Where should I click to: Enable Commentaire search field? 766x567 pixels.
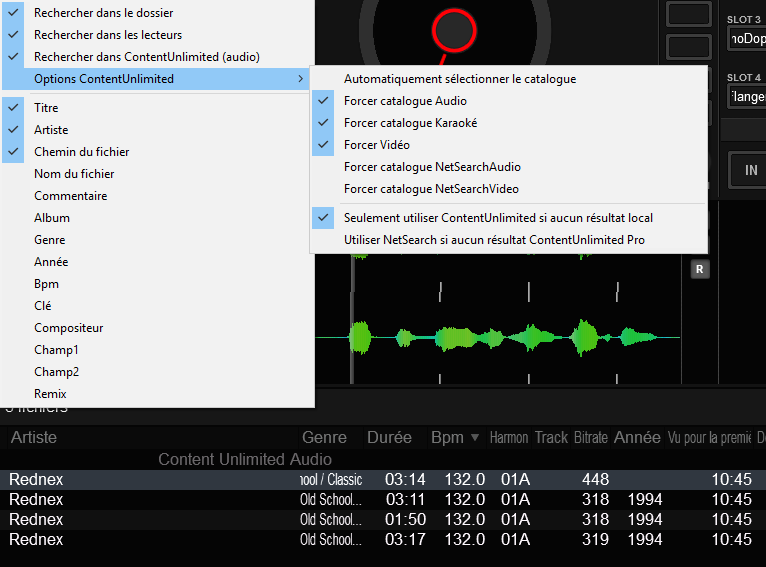pos(157,195)
